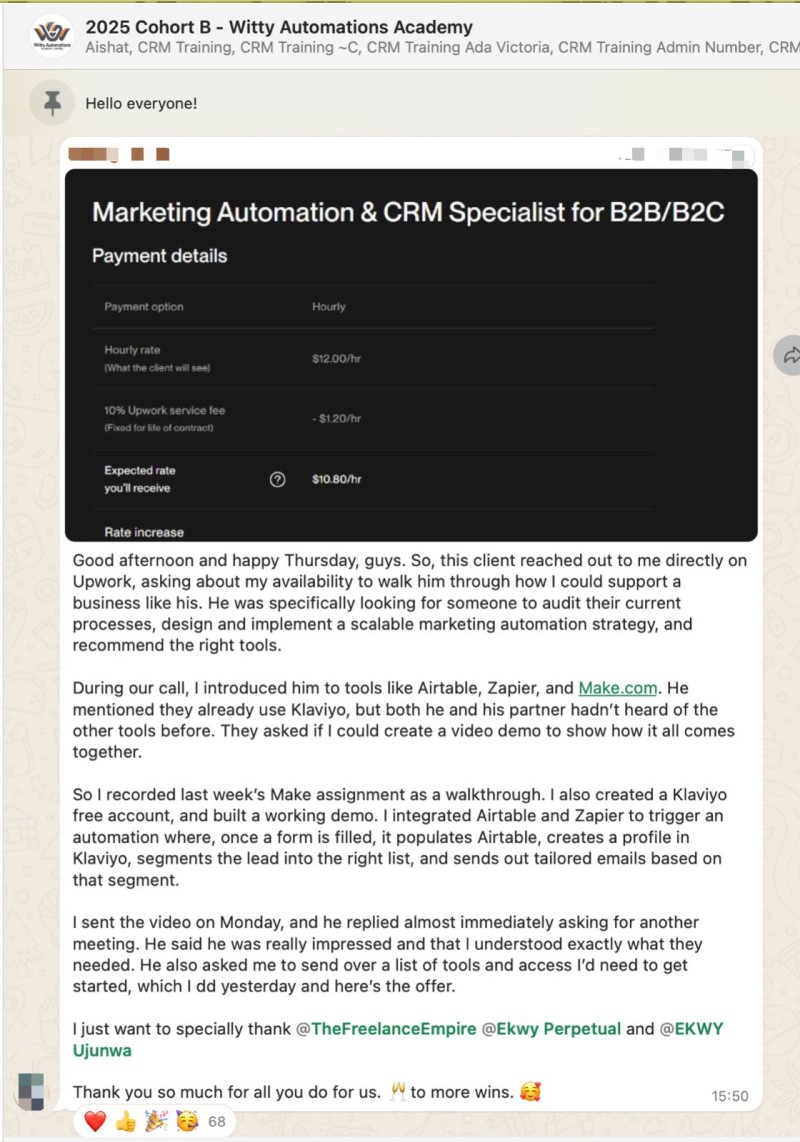Click the 15:50 message timestamp
The height and width of the screenshot is (1142, 800).
click(730, 1095)
